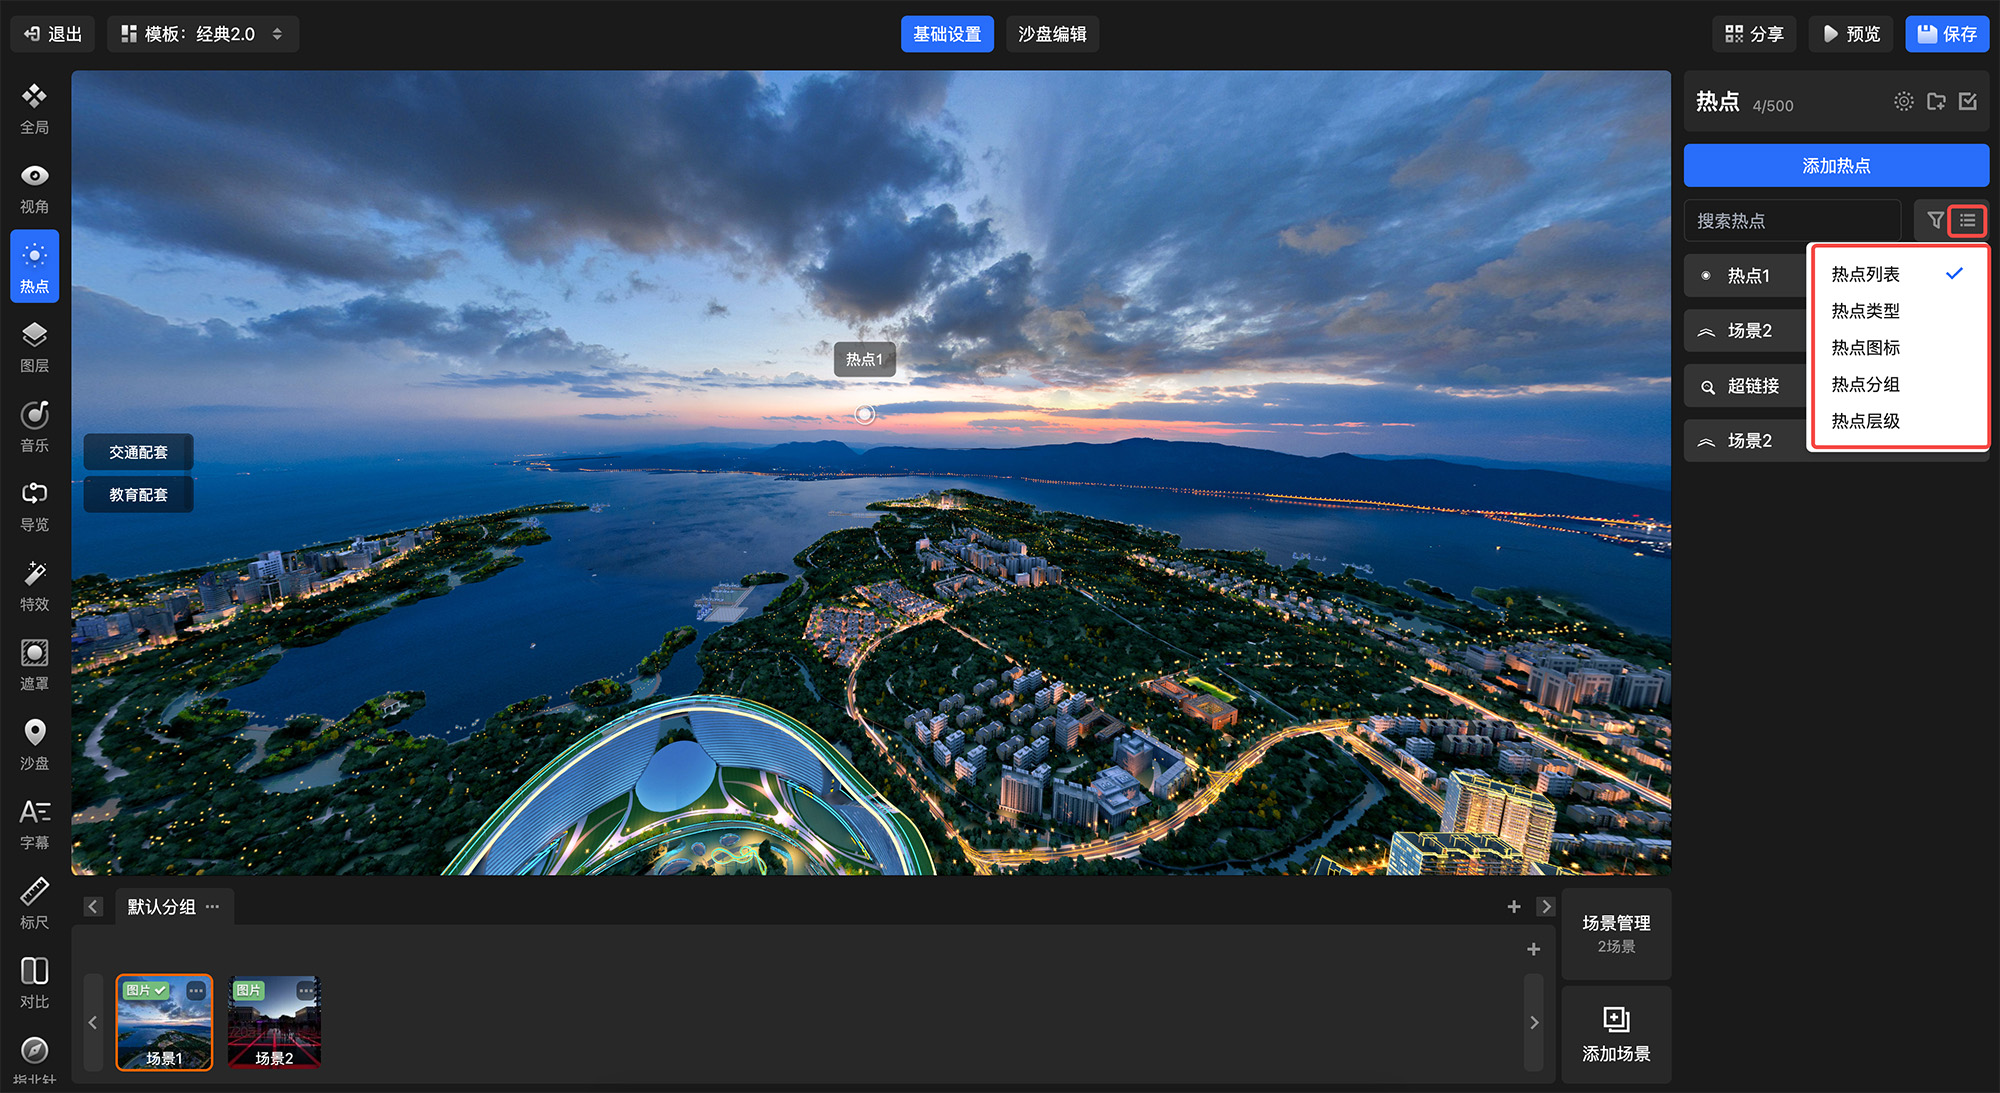Click the hotspot filter funnel icon
The image size is (2000, 1093).
click(x=1935, y=220)
